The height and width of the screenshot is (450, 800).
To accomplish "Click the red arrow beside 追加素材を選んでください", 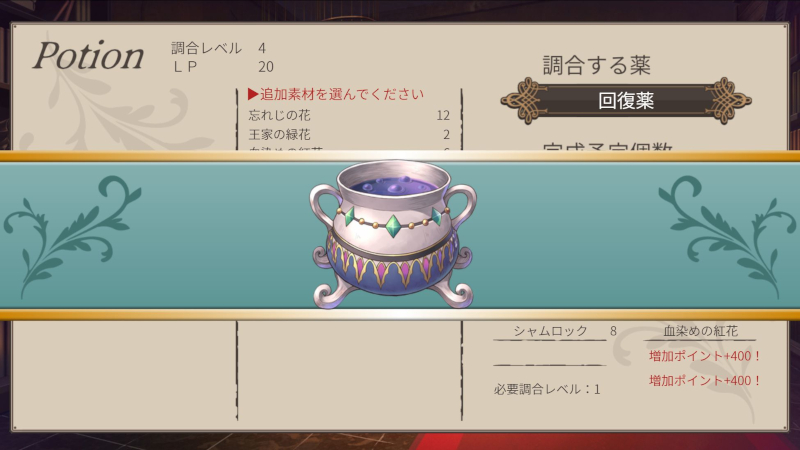I will (x=253, y=94).
